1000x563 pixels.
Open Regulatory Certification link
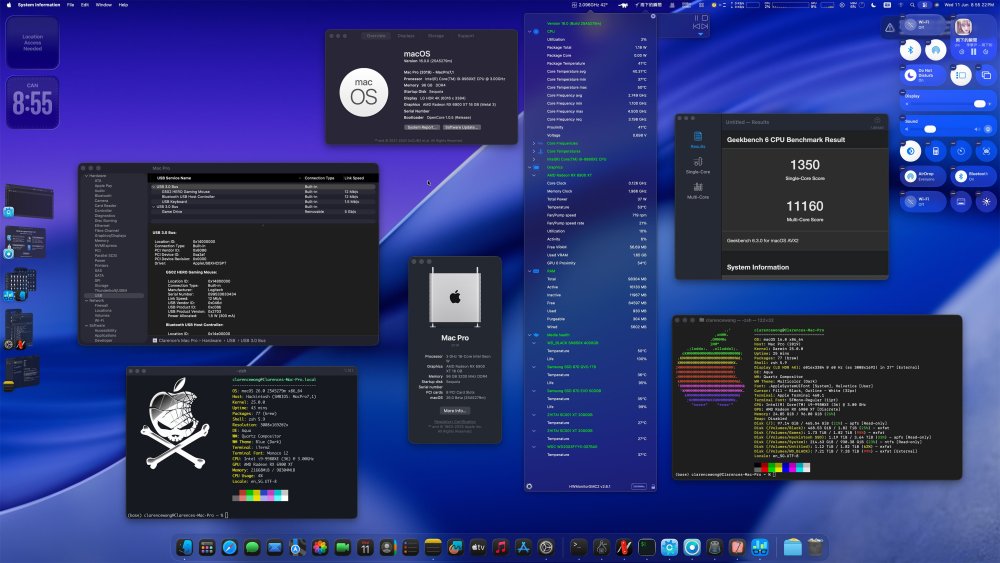(x=455, y=421)
